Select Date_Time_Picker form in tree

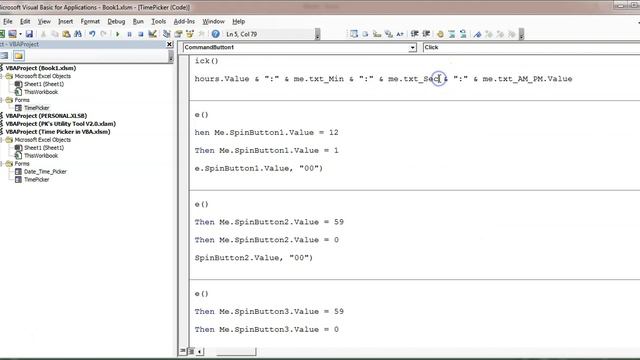click(45, 172)
